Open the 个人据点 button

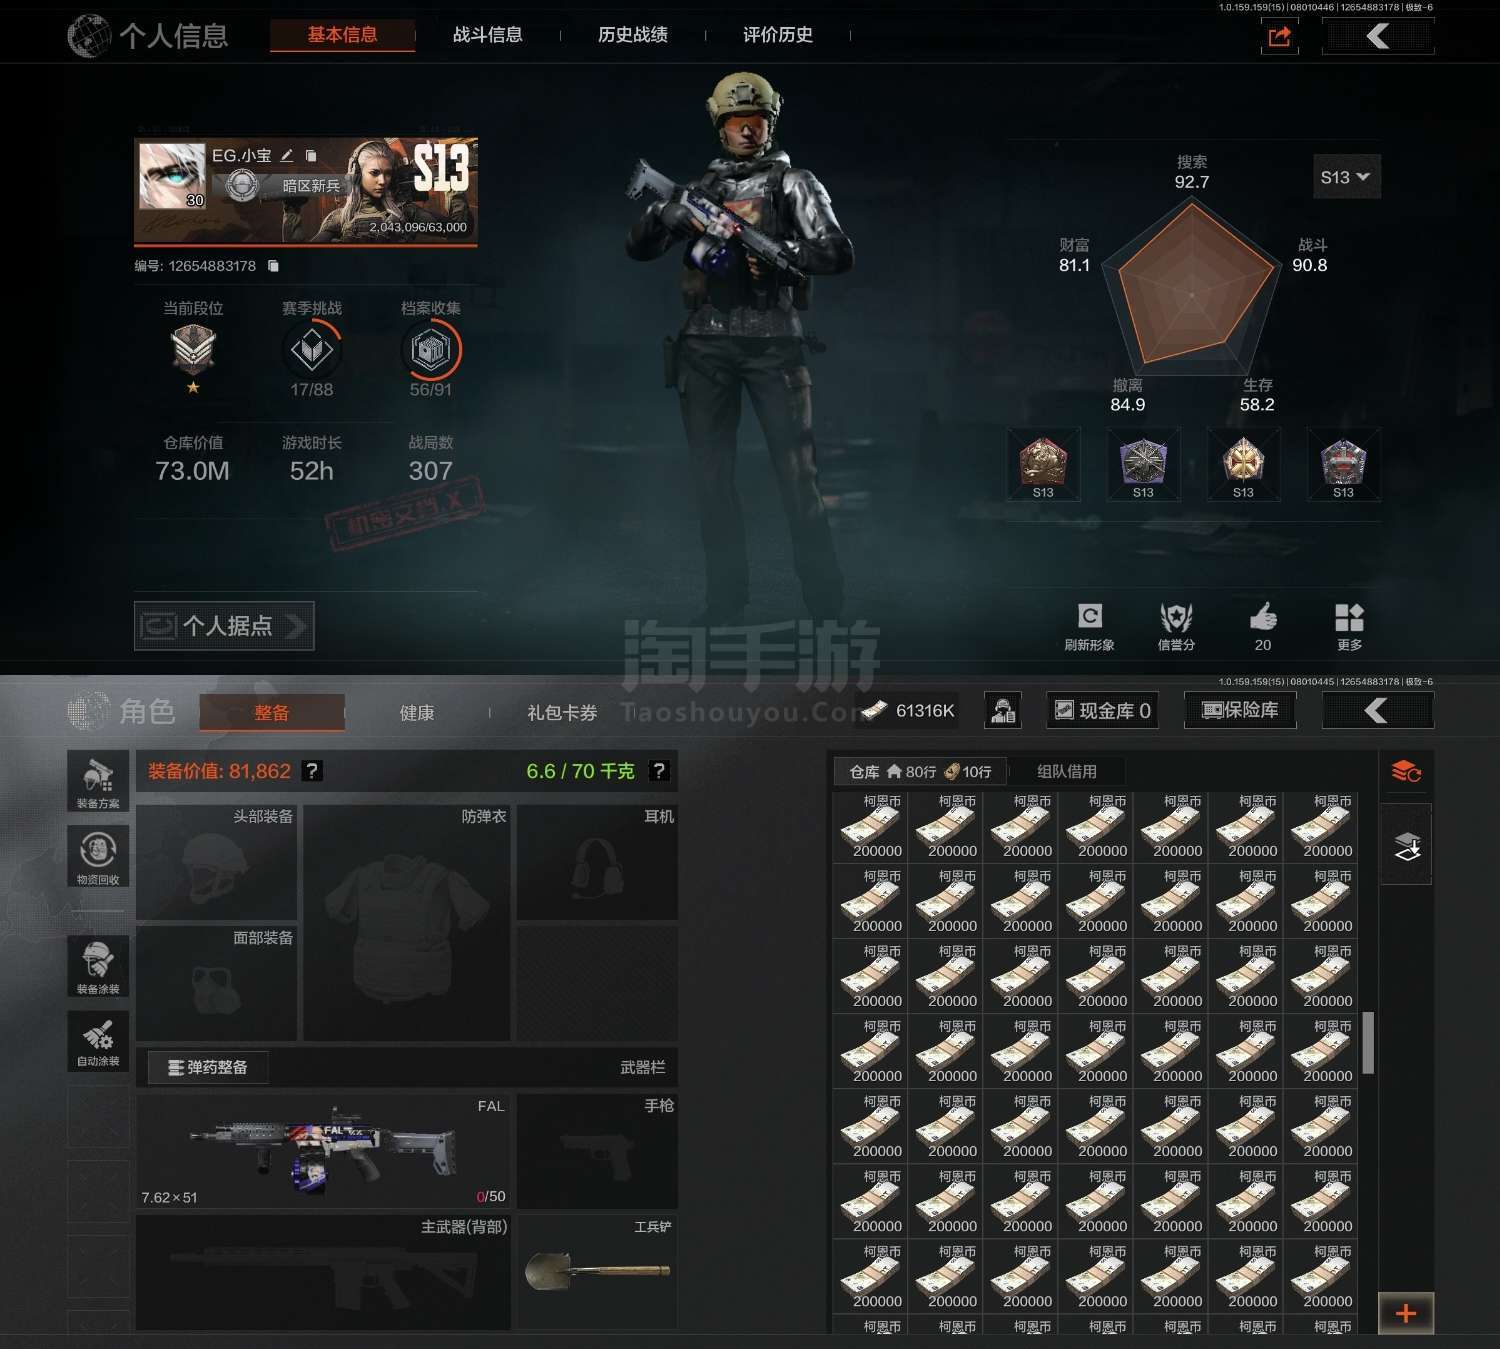pos(224,626)
